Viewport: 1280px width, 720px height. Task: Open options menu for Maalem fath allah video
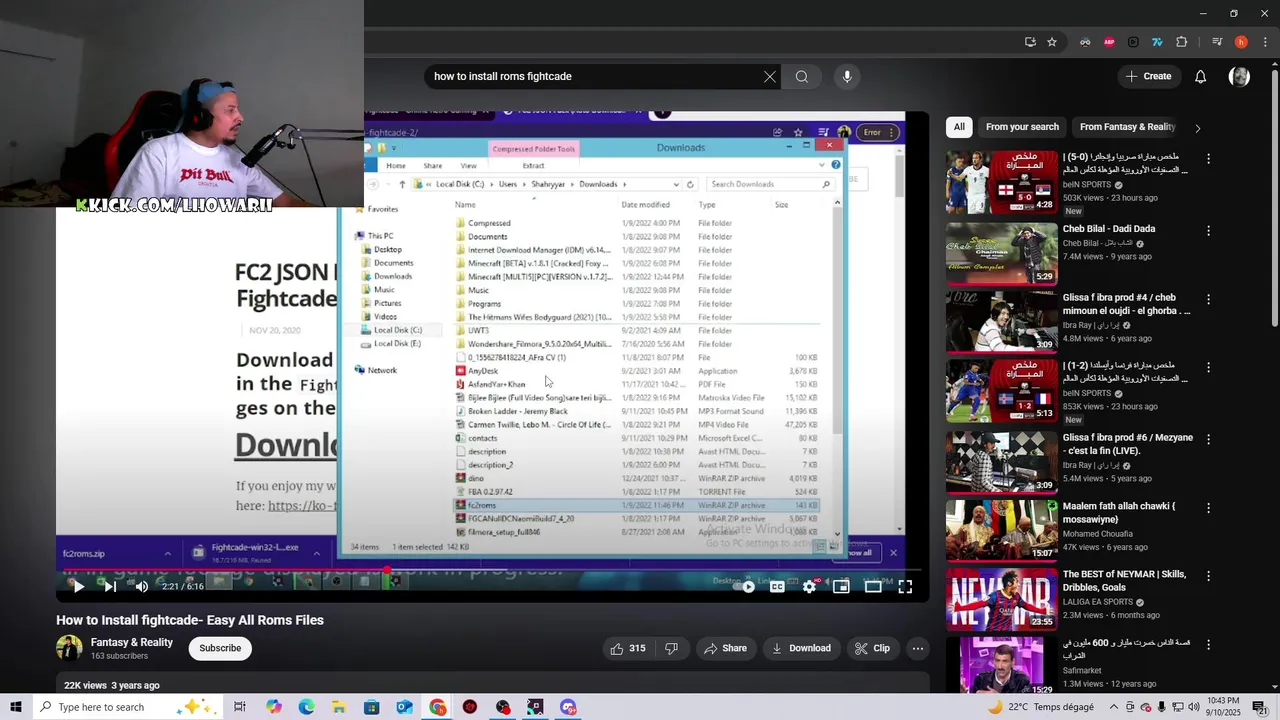pyautogui.click(x=1208, y=508)
